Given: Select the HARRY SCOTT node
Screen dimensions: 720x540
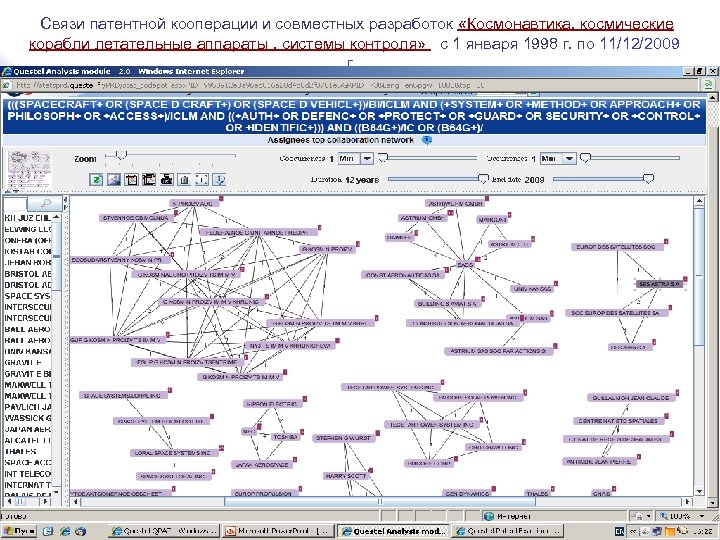Looking at the screenshot, I should [346, 476].
